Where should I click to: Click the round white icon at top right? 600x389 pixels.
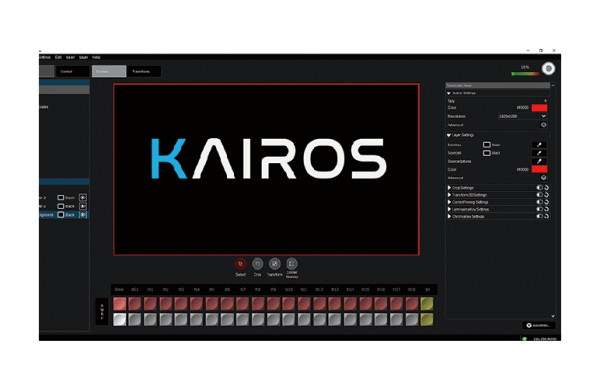[x=548, y=68]
